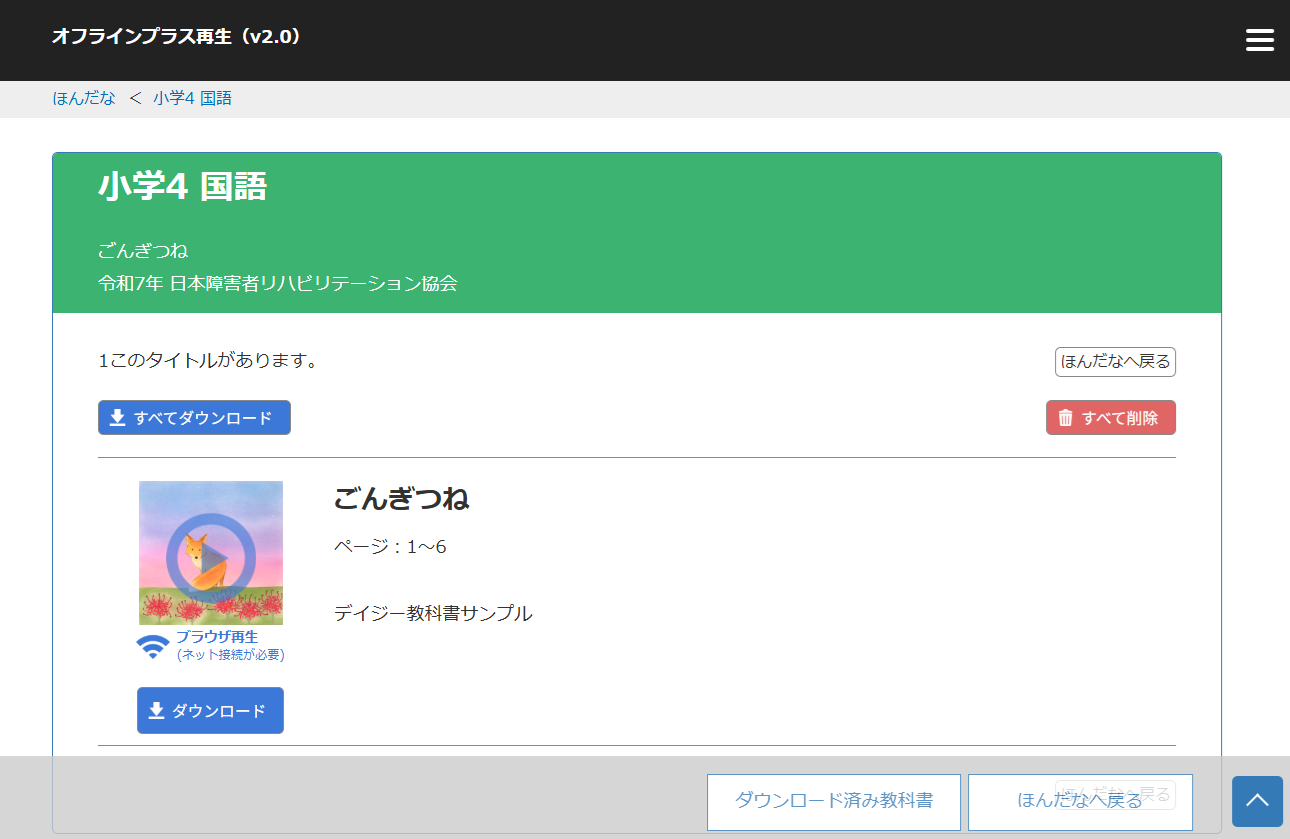The height and width of the screenshot is (839, 1290).
Task: Open ダウンロード済み教科書 in the footer bar
Action: tap(833, 801)
